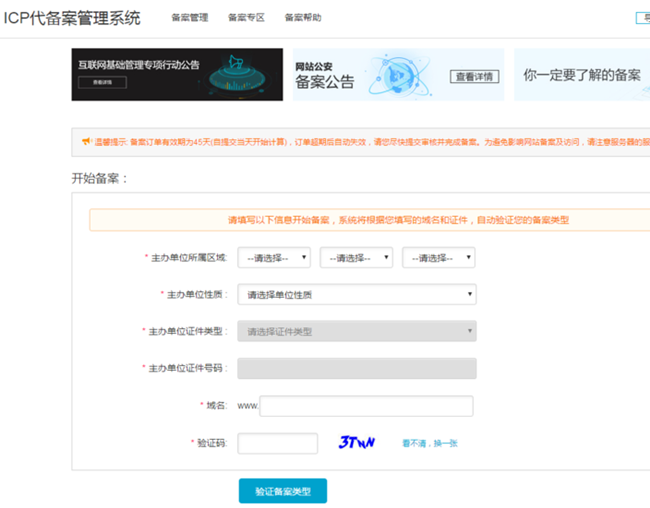Viewport: 650px width, 508px height.
Task: Open the 互联网基础管理专项行动公告 banner
Action: click(177, 75)
